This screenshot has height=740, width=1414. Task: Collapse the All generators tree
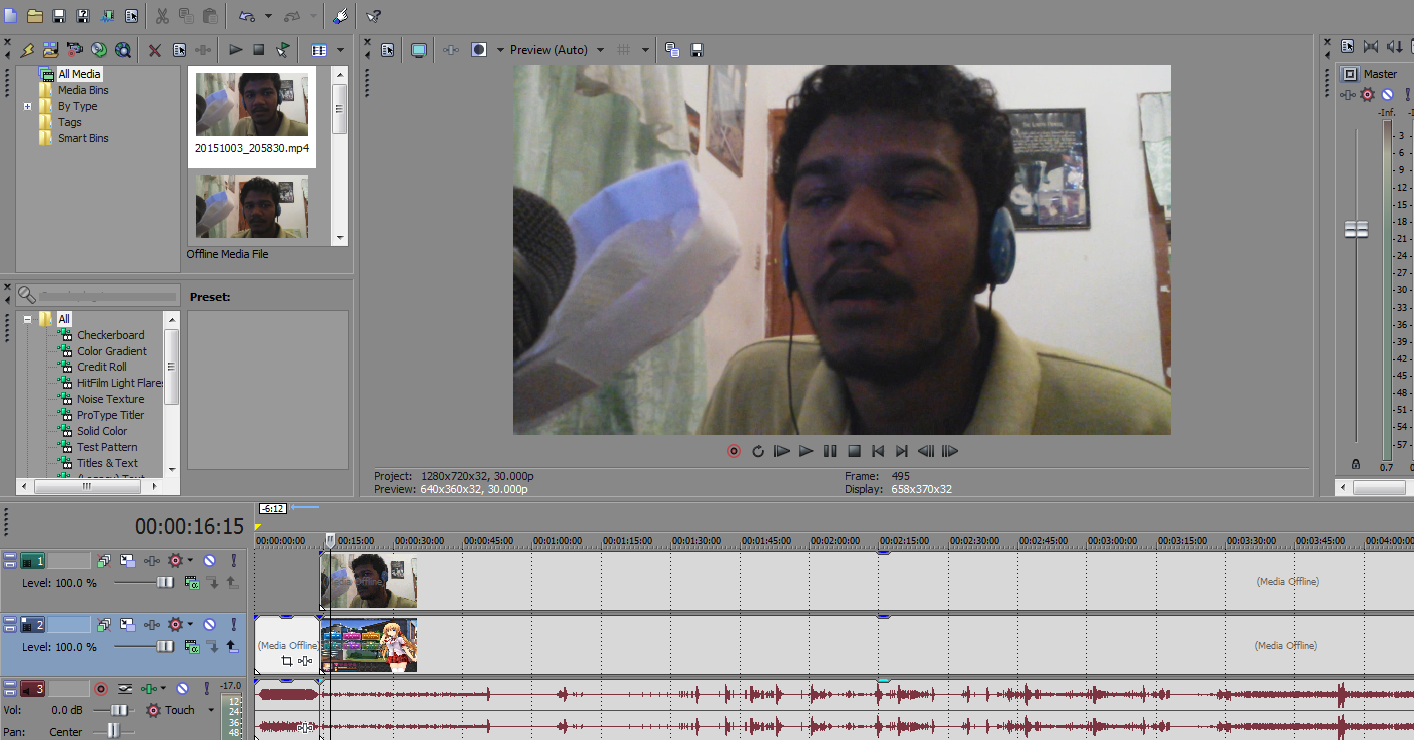coord(28,319)
